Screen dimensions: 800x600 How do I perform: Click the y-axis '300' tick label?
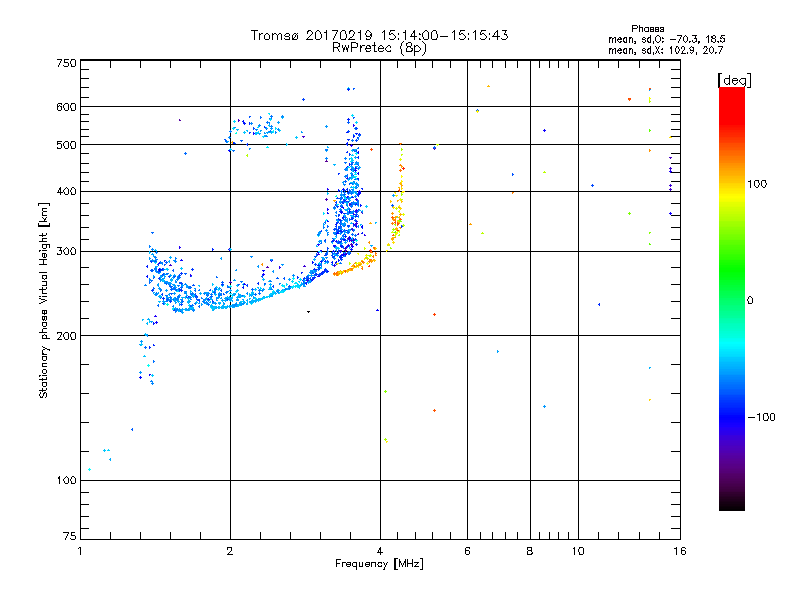pyautogui.click(x=66, y=252)
